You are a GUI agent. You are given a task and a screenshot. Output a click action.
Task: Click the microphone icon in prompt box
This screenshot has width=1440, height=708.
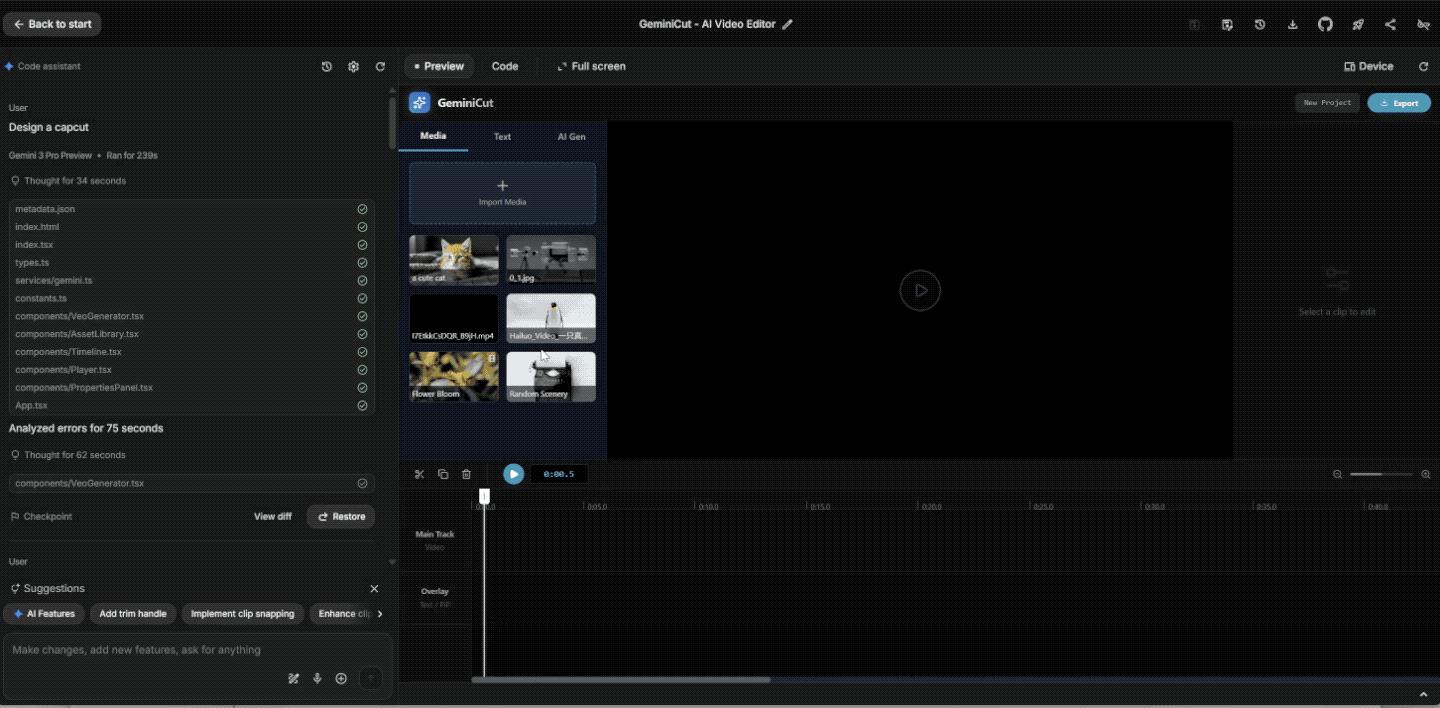(317, 679)
